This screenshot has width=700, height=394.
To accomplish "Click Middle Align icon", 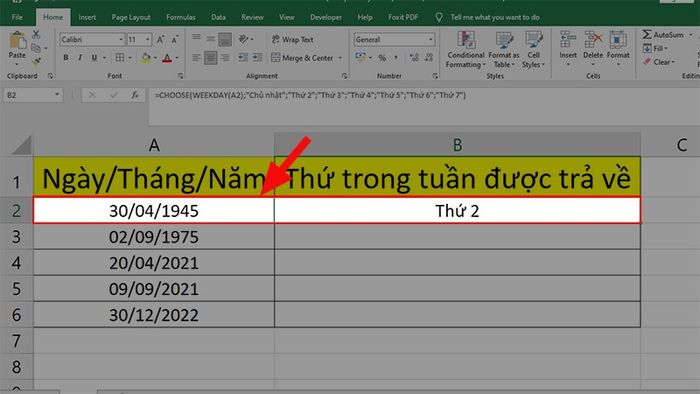I will (210, 39).
